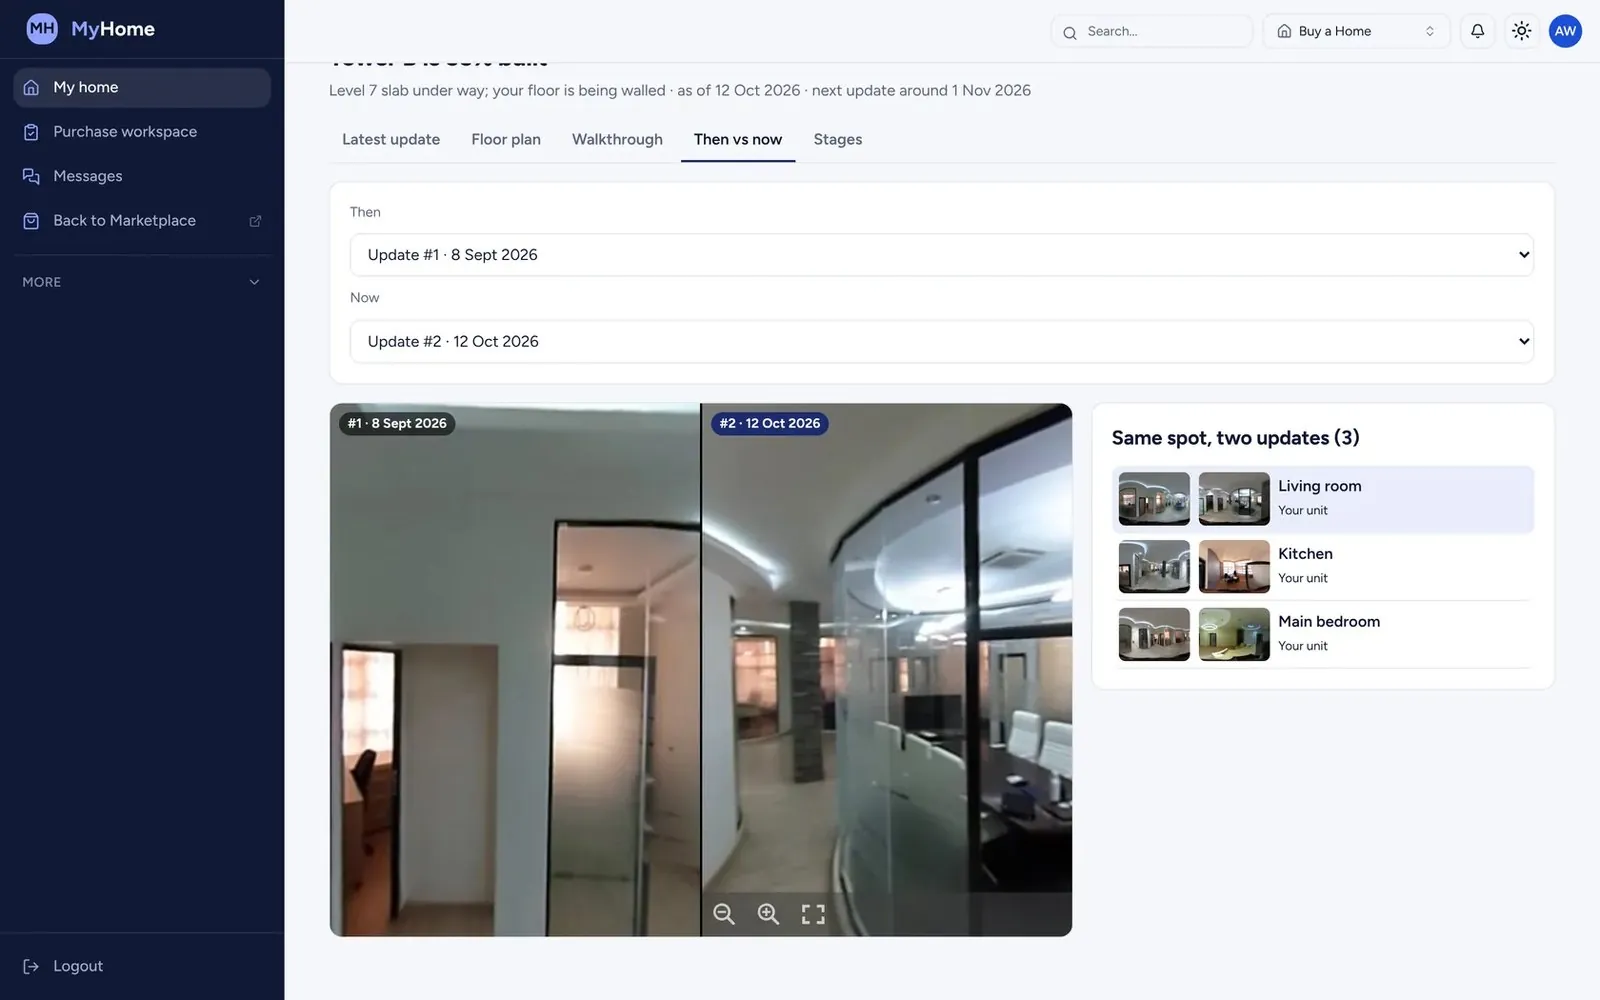Screen dimensions: 1600x1000
Task: Select the Main bedroom comparison row
Action: tap(1323, 635)
